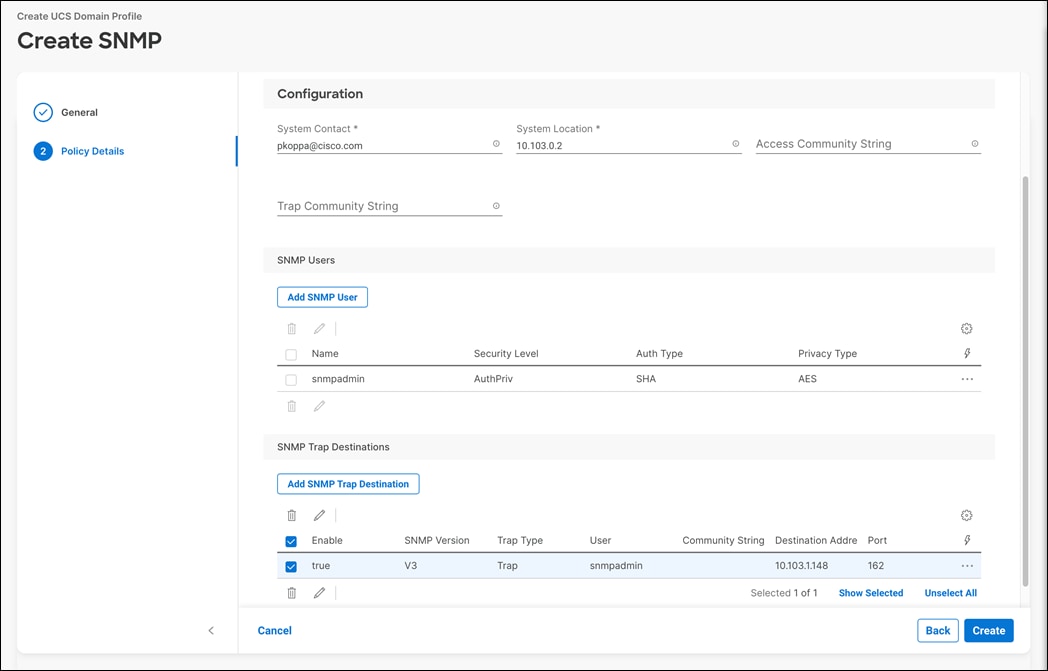Check the checkbox for the snmpadmin user row
The image size is (1048, 671).
click(x=291, y=380)
